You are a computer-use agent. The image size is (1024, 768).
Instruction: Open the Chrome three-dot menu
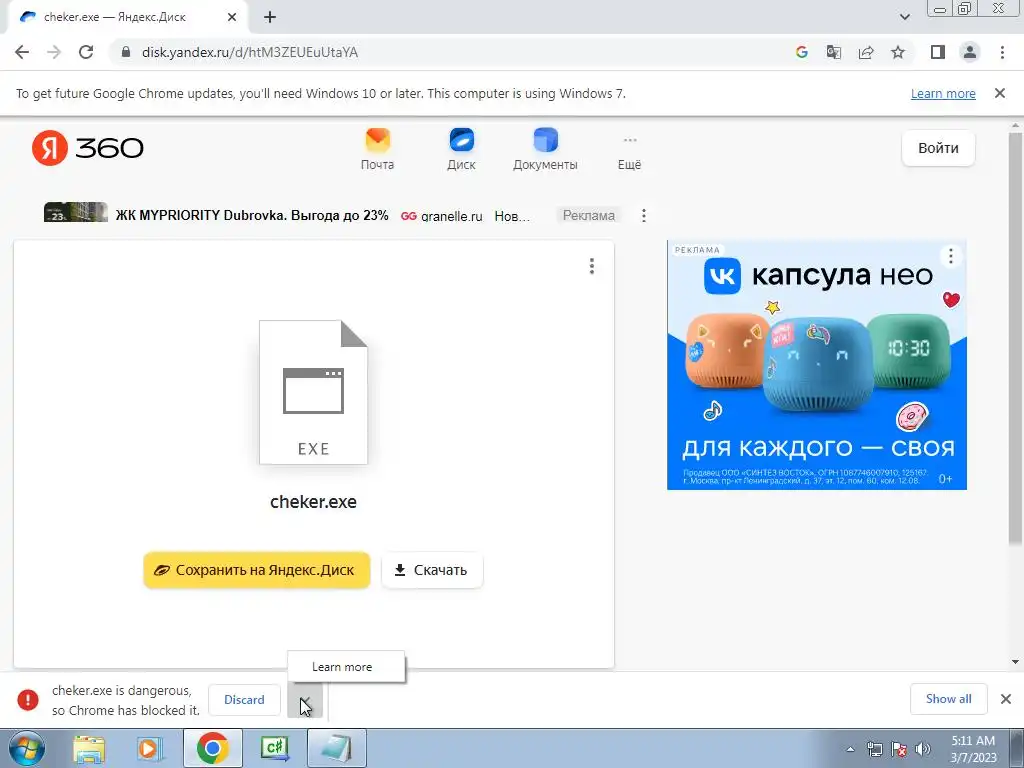(x=1002, y=52)
